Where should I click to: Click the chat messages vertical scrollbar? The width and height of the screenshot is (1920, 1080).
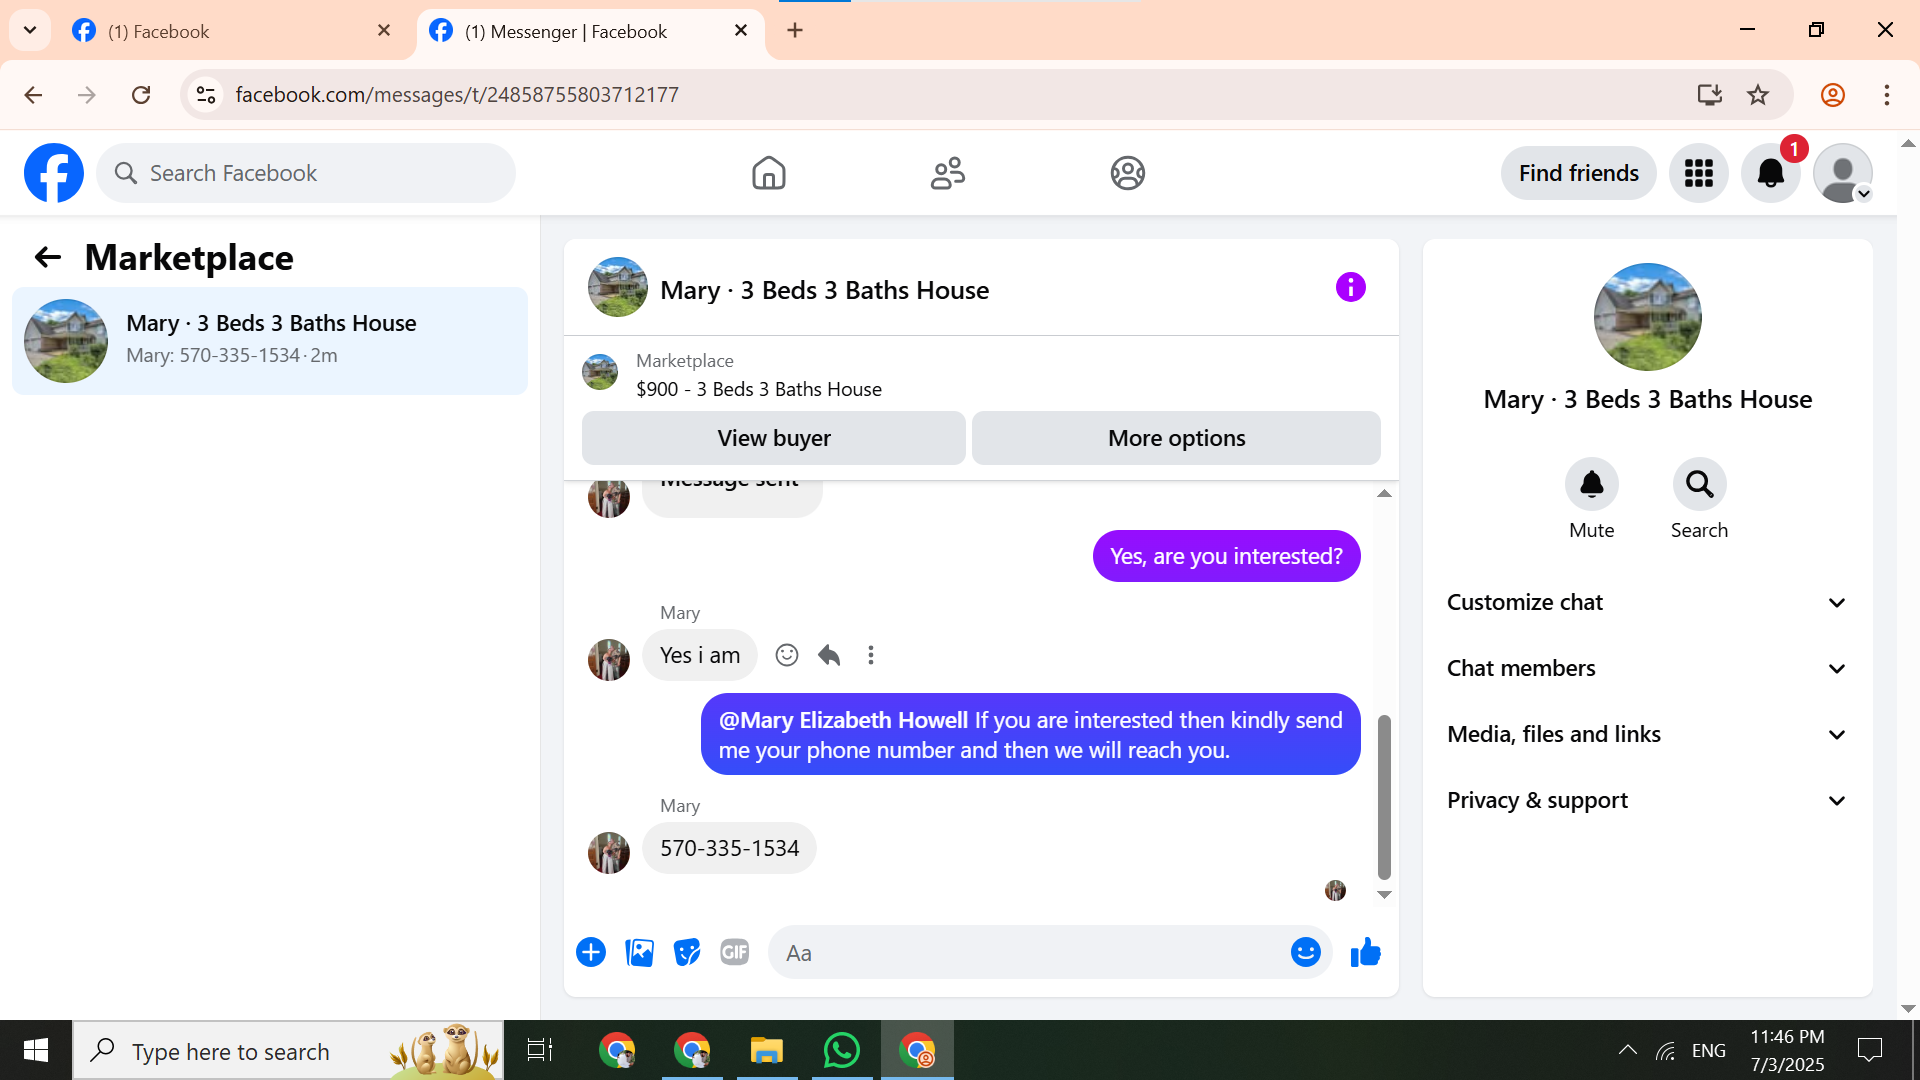[1384, 796]
